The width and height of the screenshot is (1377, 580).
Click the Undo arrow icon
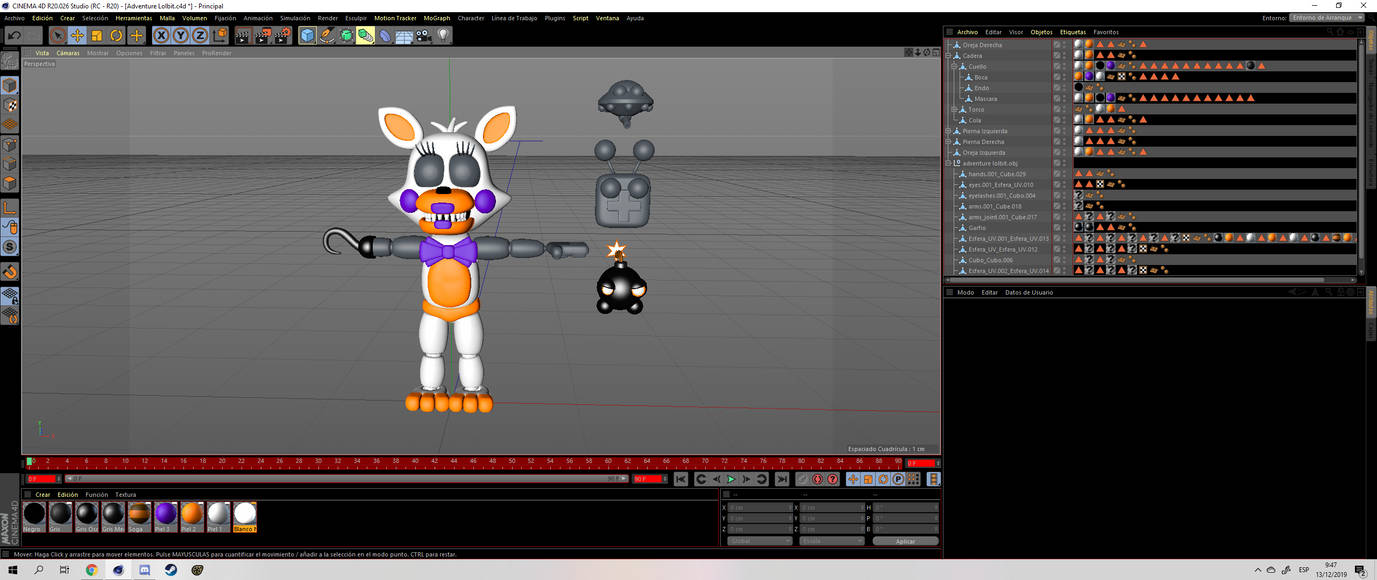(13, 35)
